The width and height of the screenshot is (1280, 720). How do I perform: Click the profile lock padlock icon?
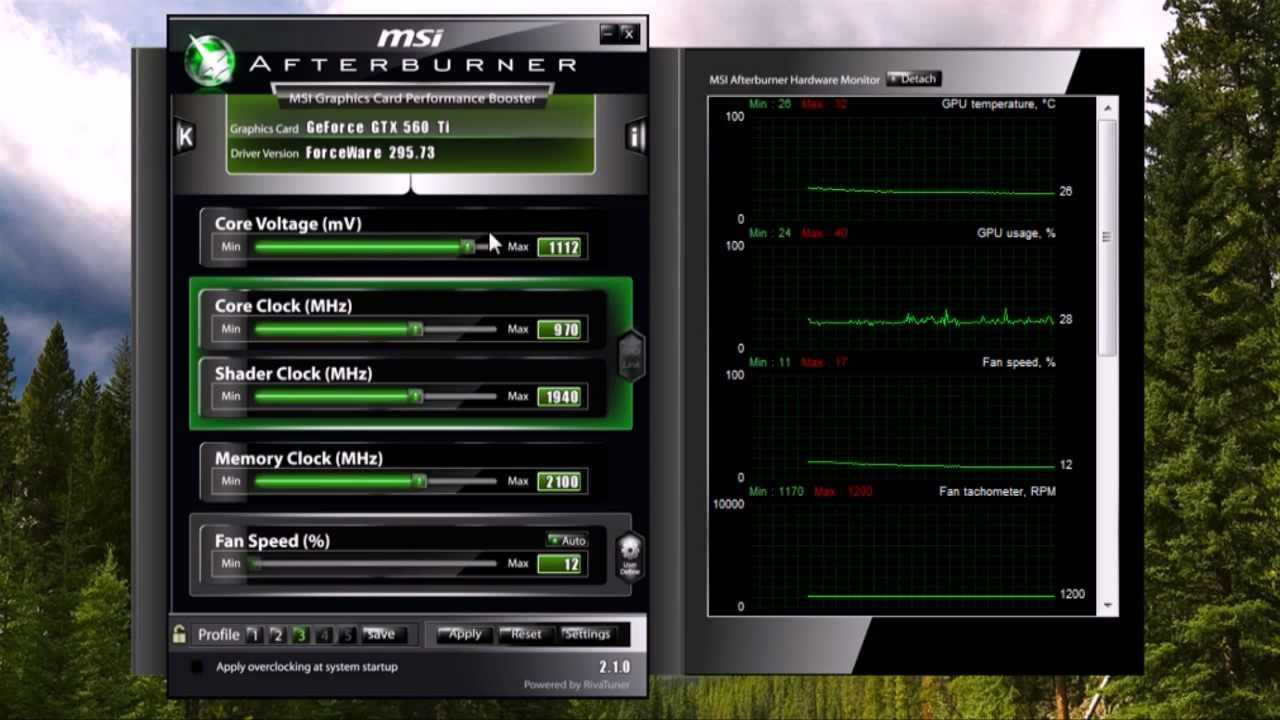click(x=180, y=634)
